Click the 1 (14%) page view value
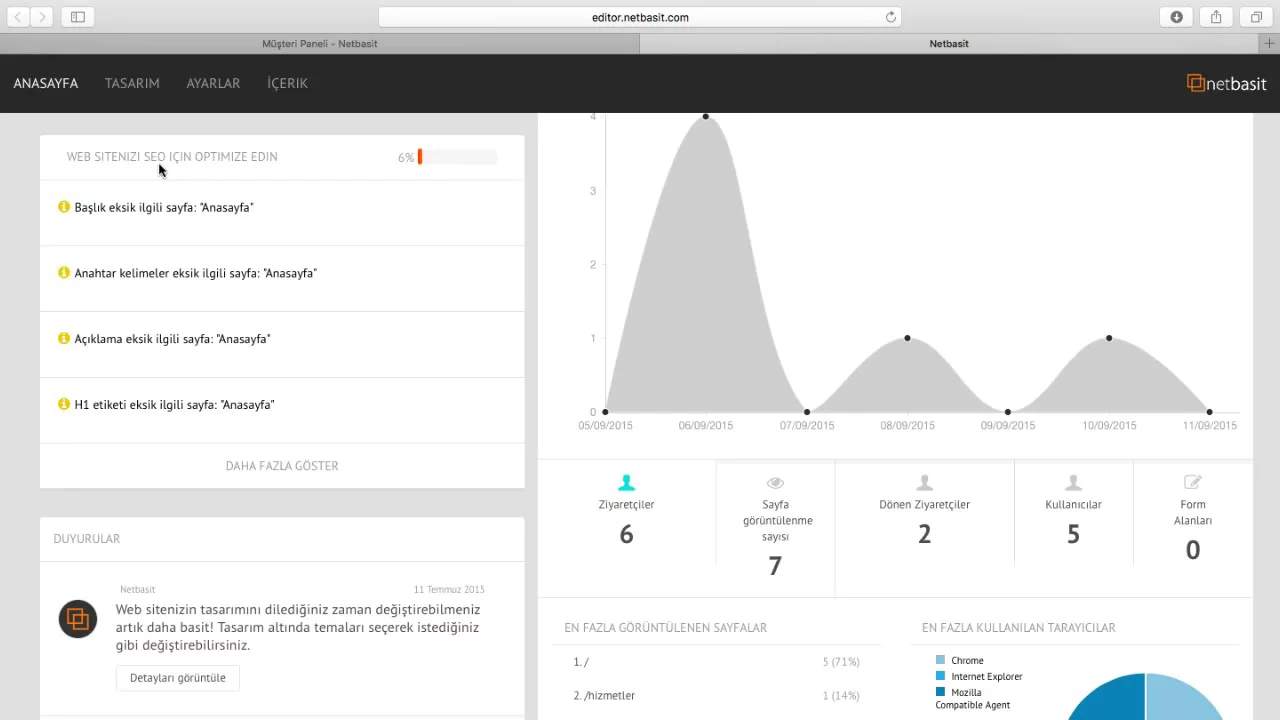The image size is (1280, 720). [841, 696]
